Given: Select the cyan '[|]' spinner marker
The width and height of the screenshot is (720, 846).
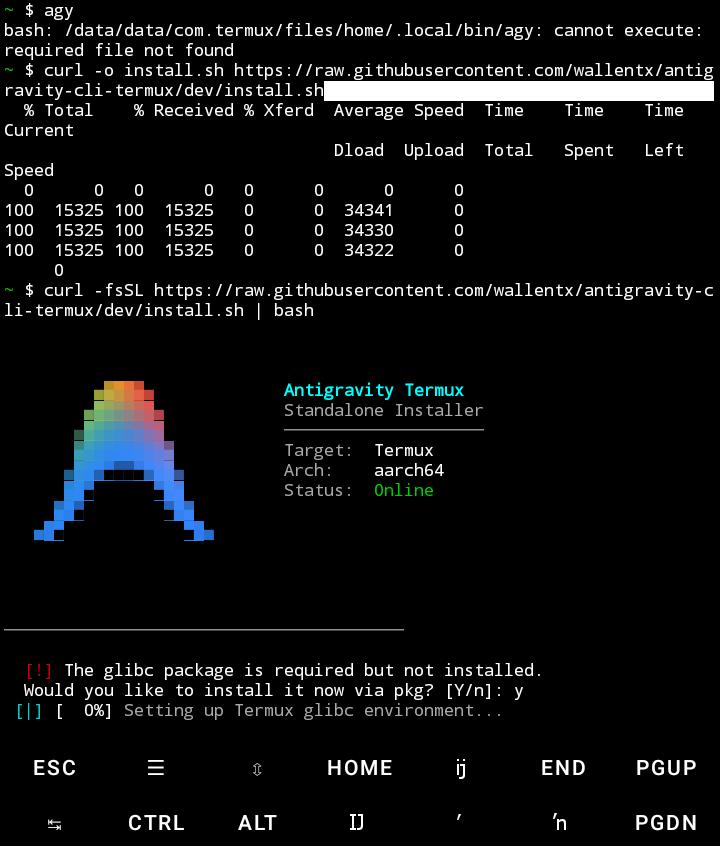Looking at the screenshot, I should pos(29,711).
